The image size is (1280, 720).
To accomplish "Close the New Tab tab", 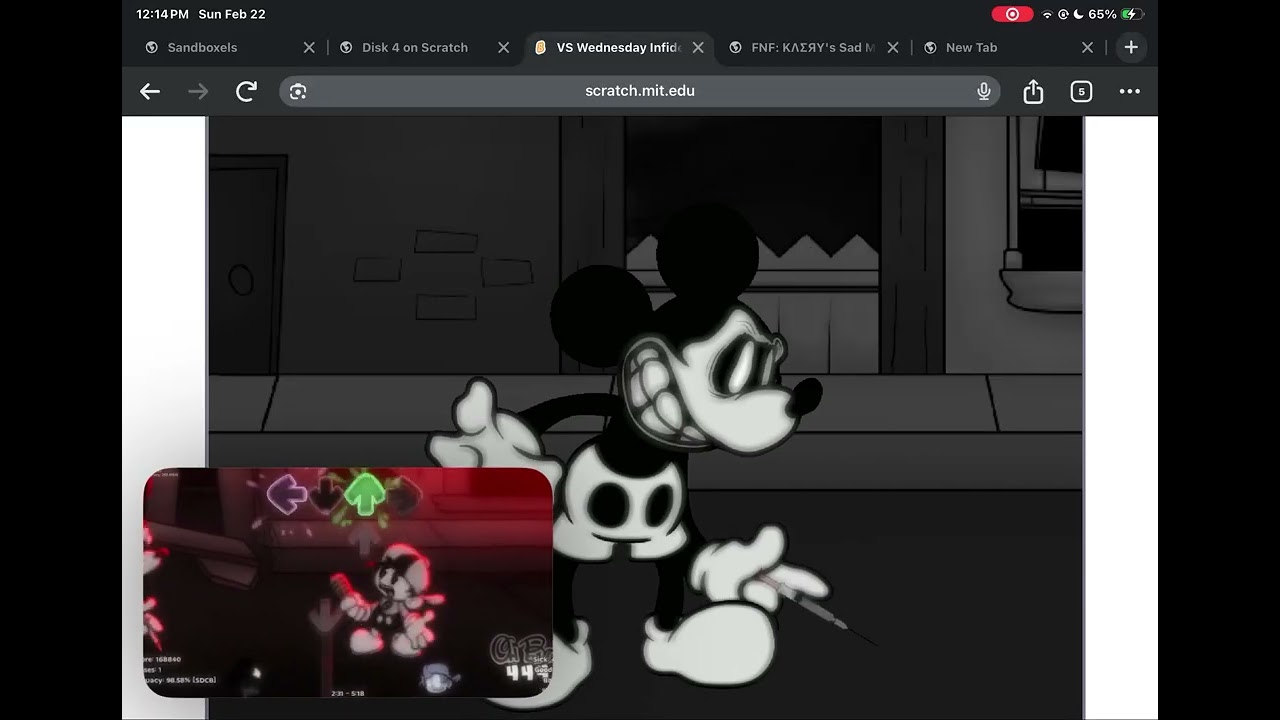I will [1088, 47].
